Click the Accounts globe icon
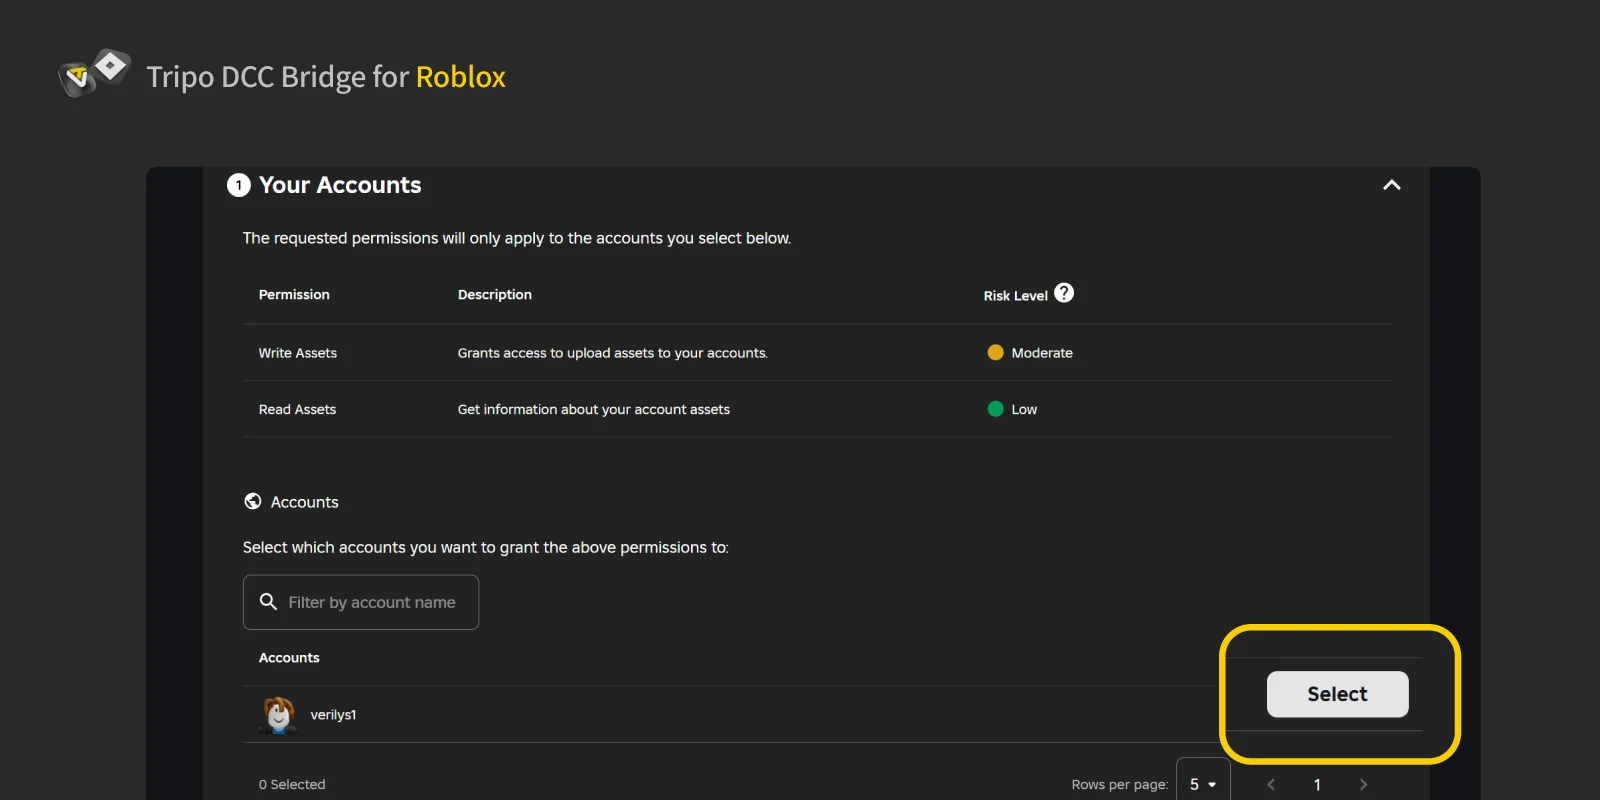1600x800 pixels. point(253,501)
